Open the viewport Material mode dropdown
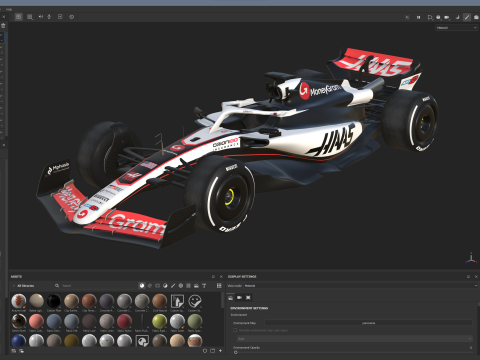The height and width of the screenshot is (360, 480). pyautogui.click(x=457, y=28)
